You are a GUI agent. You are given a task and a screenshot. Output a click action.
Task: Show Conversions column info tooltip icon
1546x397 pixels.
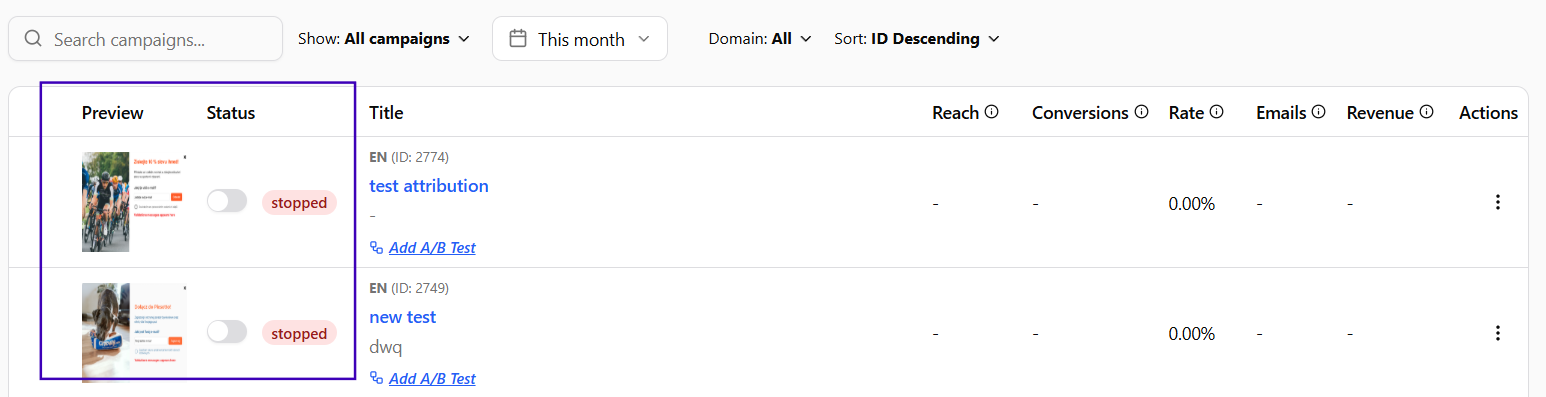1141,112
